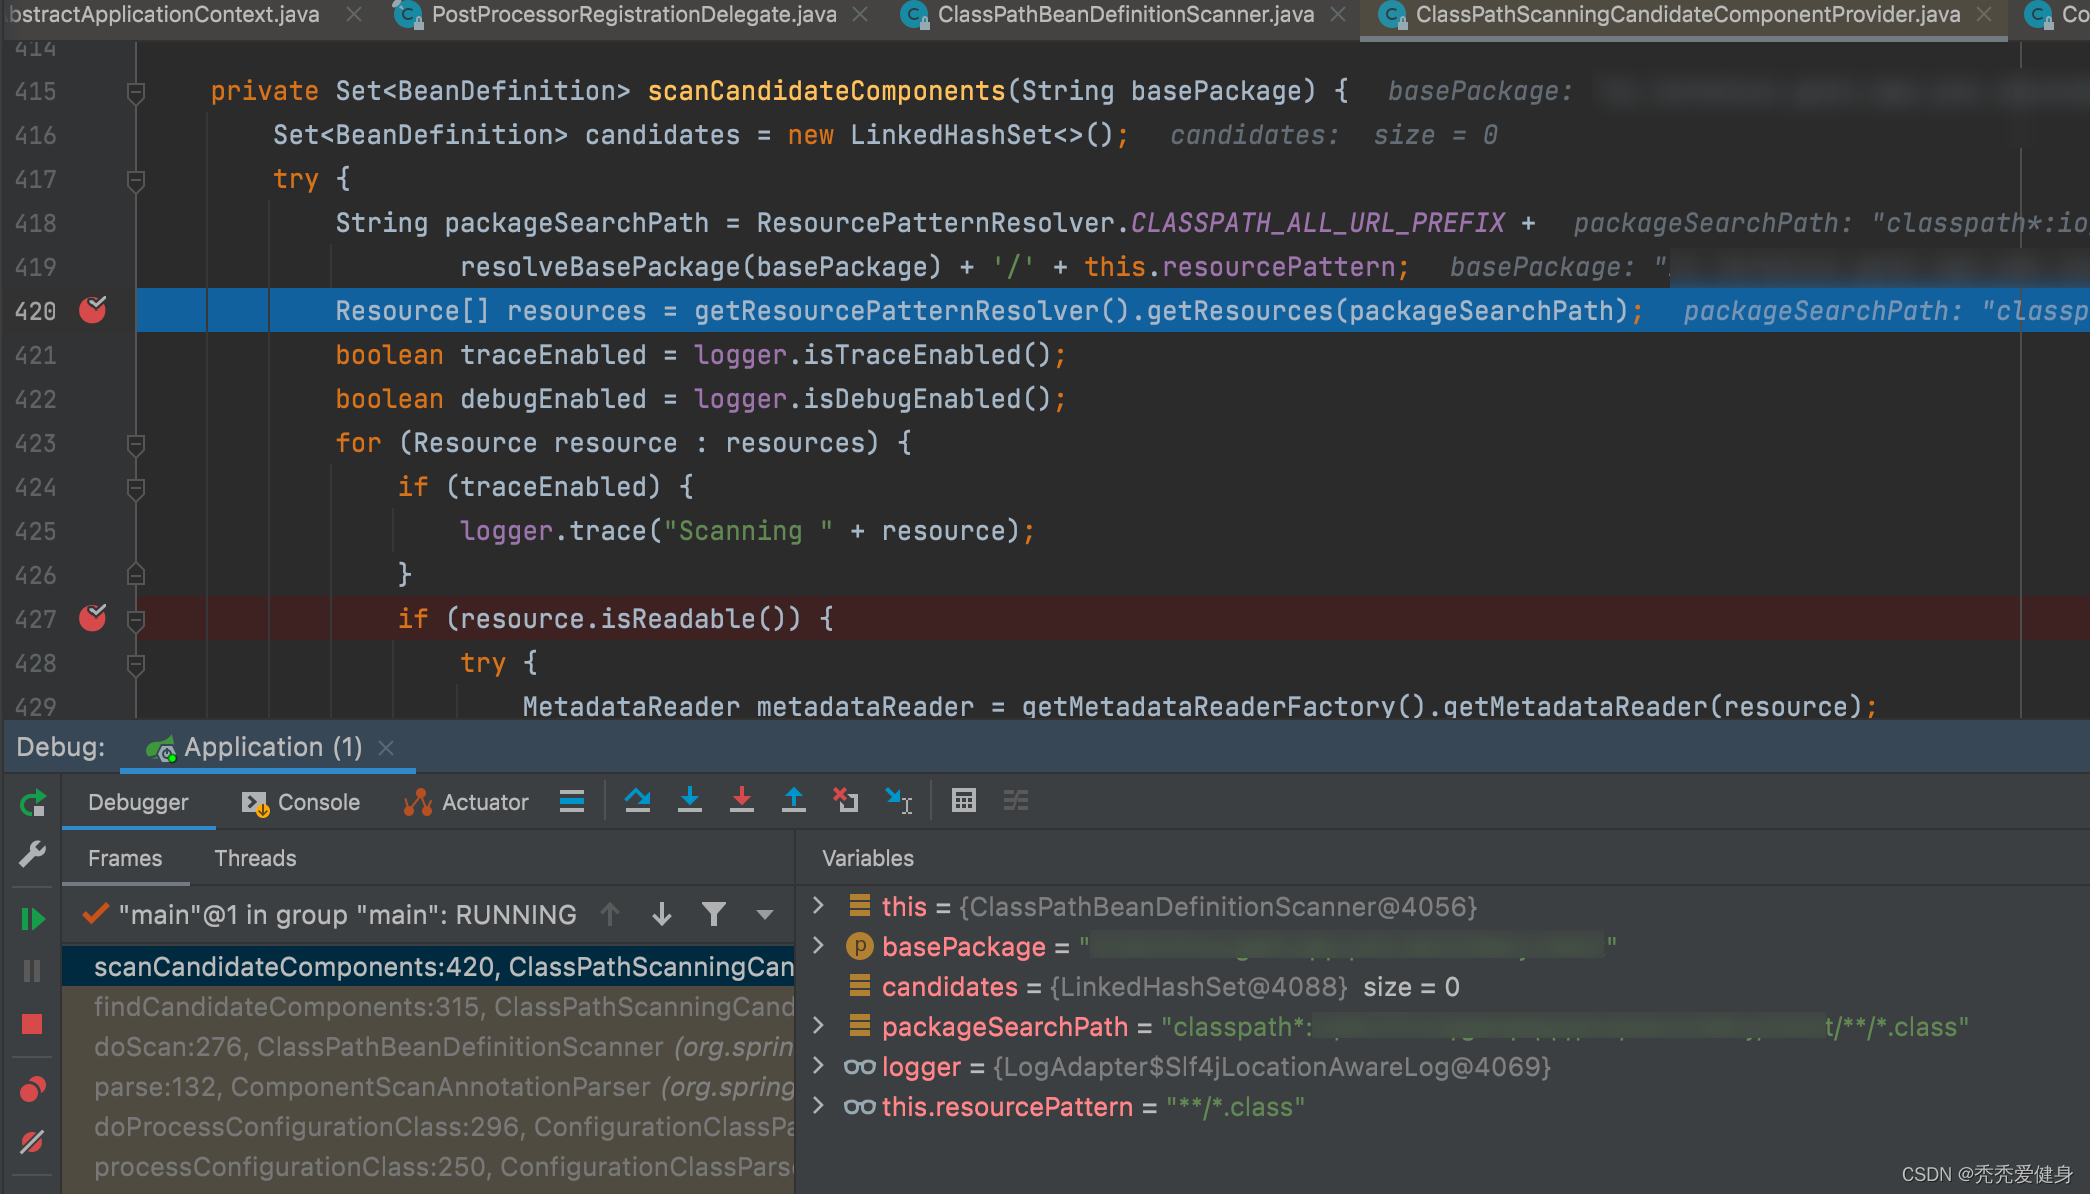Close the Application (1) debug session tab
2090x1194 pixels.
(387, 748)
